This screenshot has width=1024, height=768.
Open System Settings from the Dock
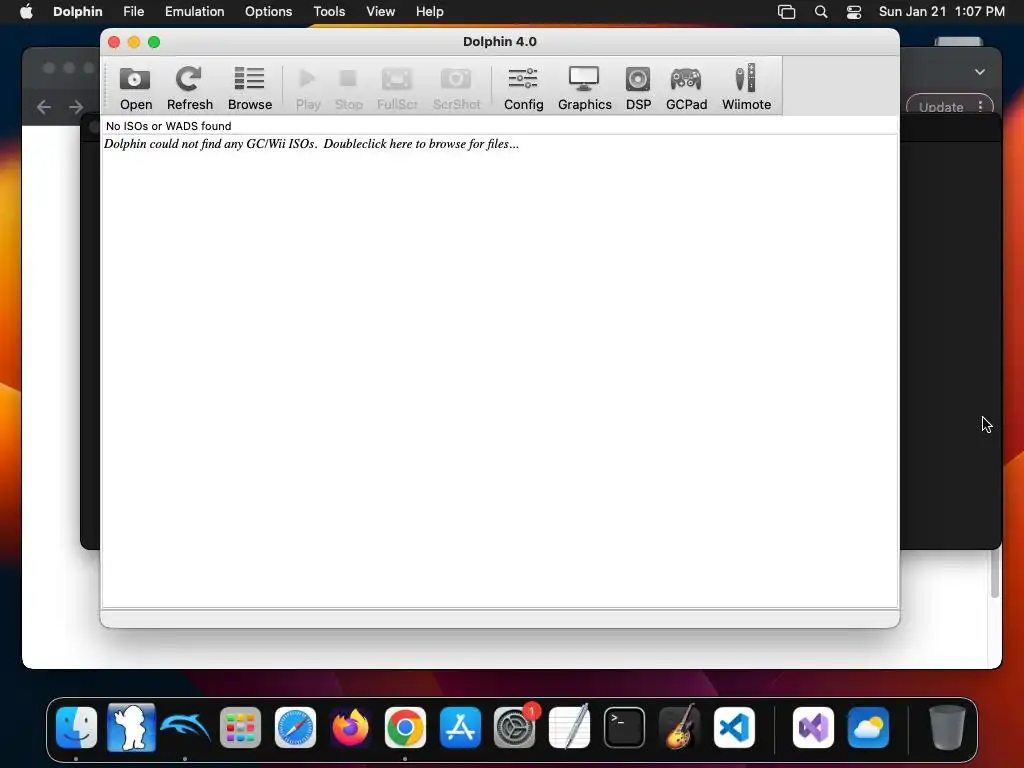point(515,728)
